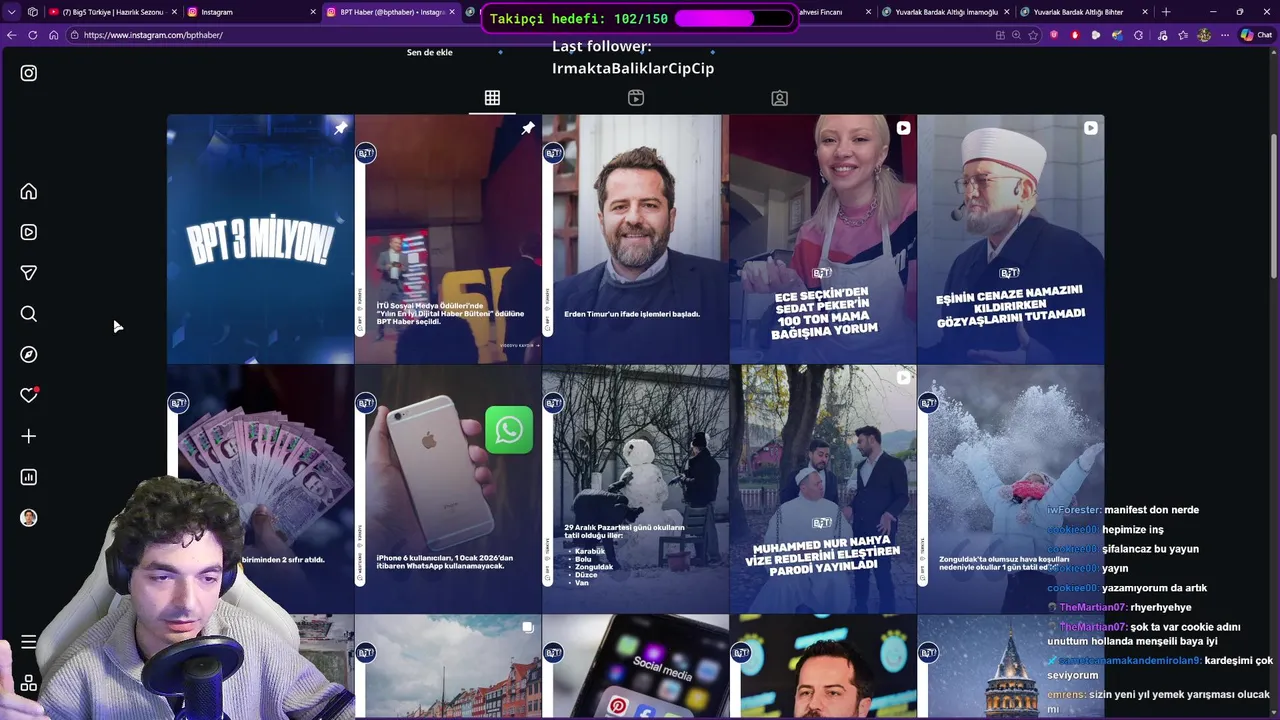Open the tab actions icon at the top left
The height and width of the screenshot is (720, 1280).
[x=33, y=12]
